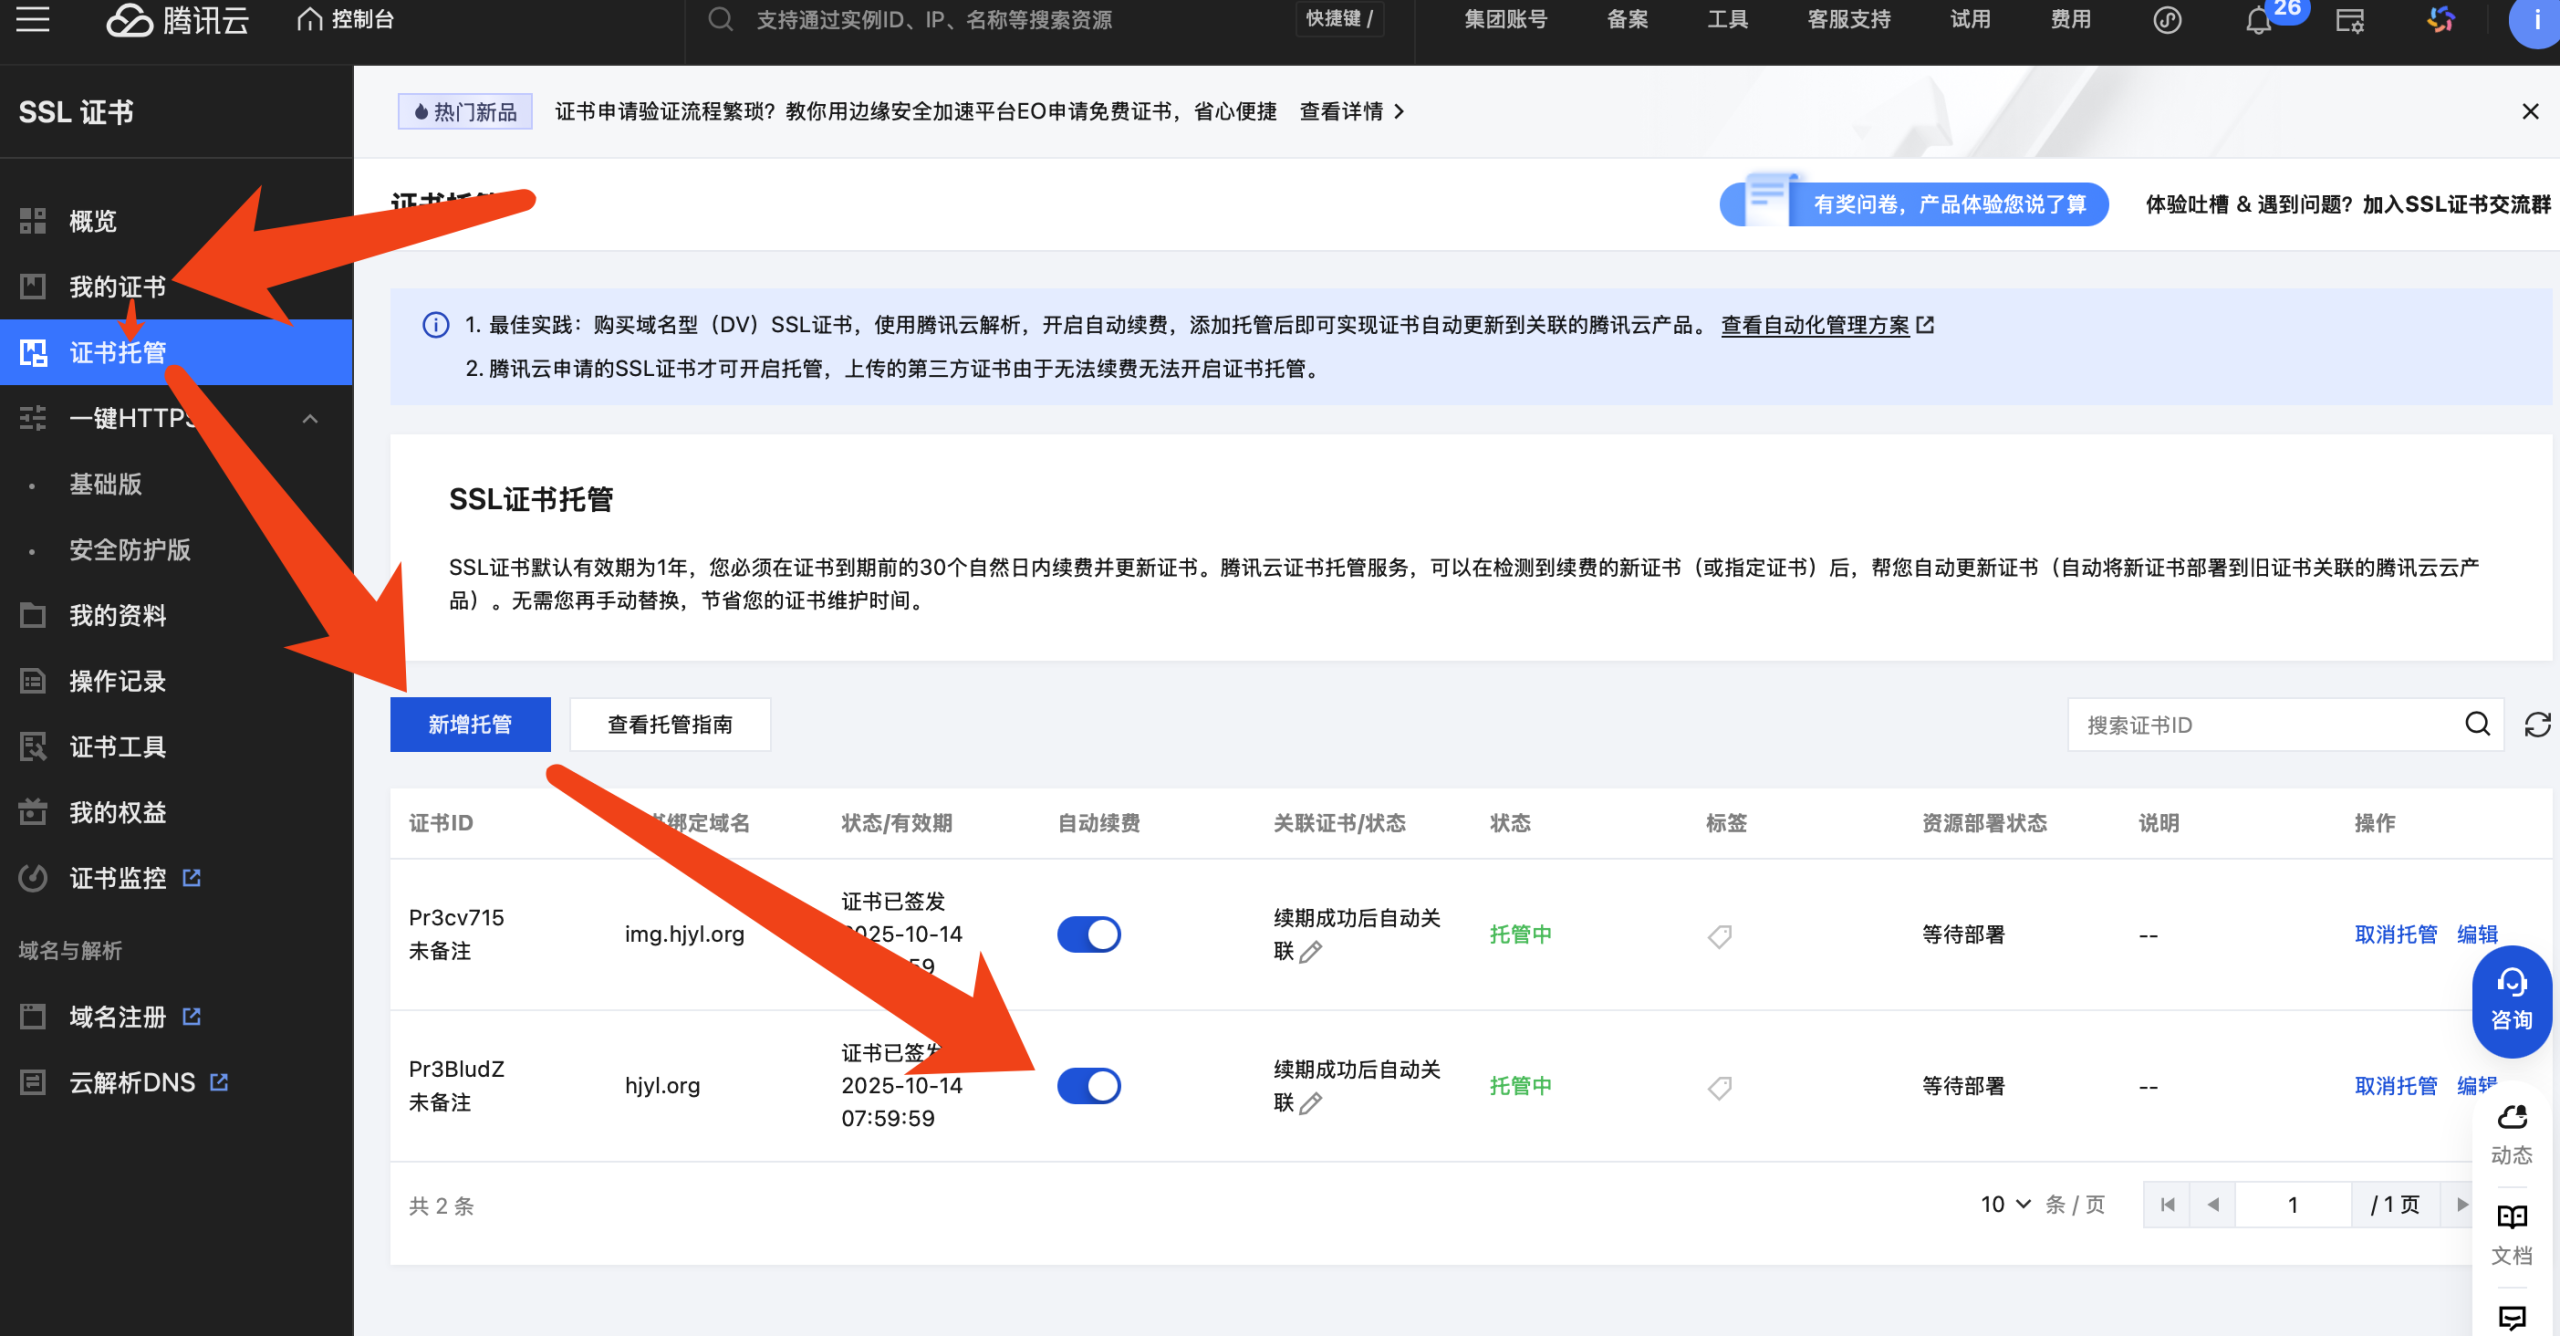Screen dimensions: 2560x1336
Task: Select the Pr3BludZ certificate ID
Action: tap(456, 1069)
